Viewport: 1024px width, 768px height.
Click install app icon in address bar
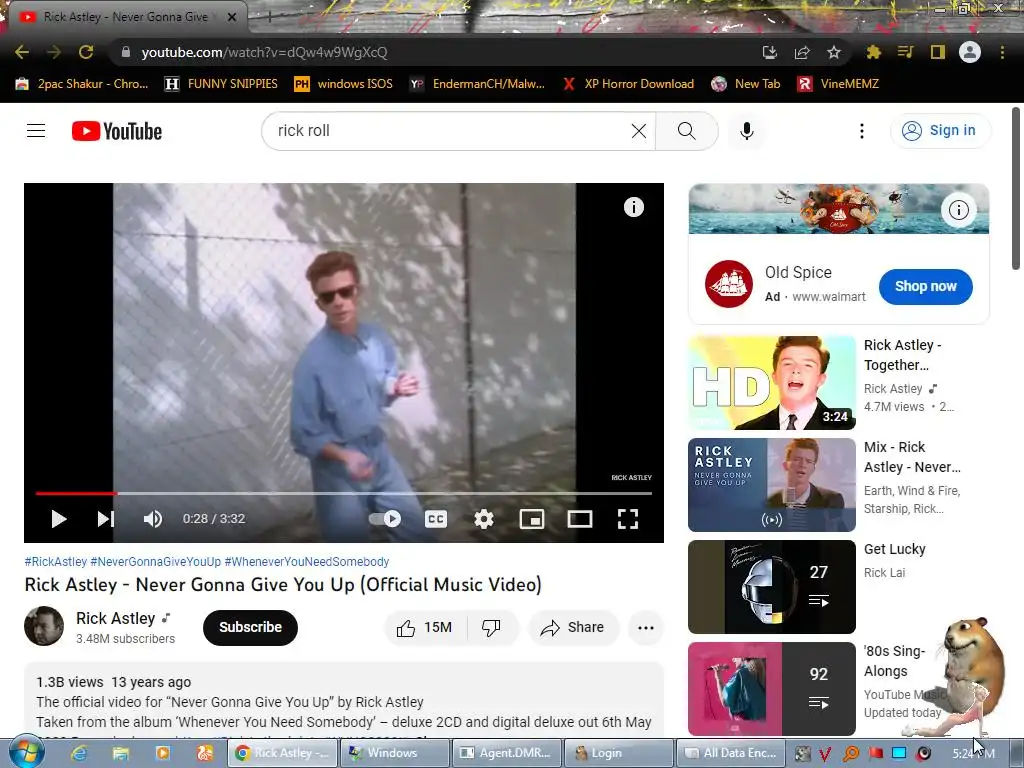[x=770, y=52]
